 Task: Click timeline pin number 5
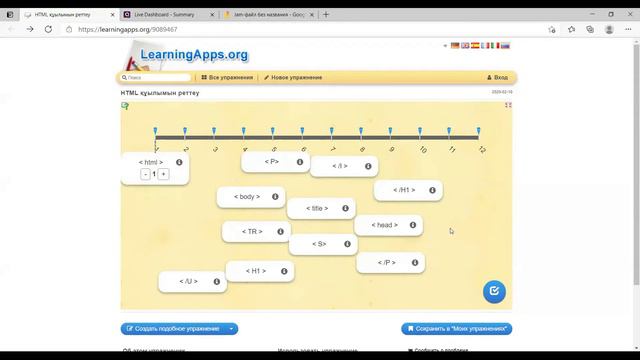click(273, 131)
